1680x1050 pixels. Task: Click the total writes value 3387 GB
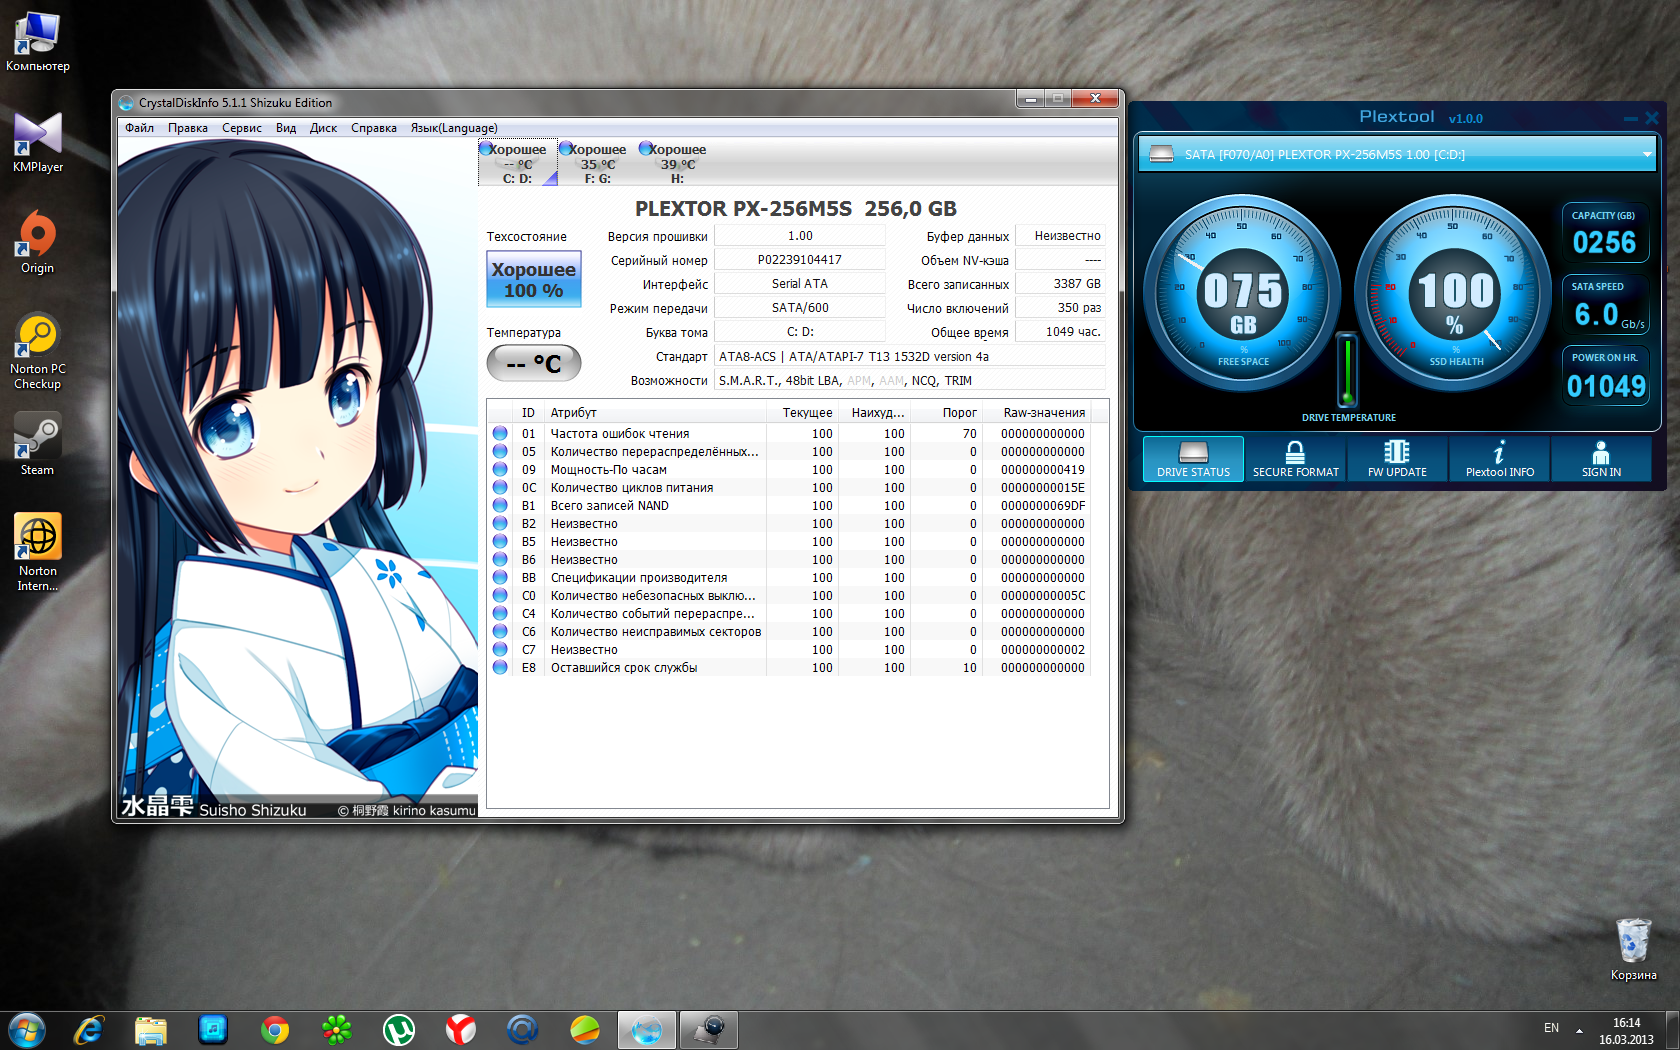click(x=1060, y=284)
